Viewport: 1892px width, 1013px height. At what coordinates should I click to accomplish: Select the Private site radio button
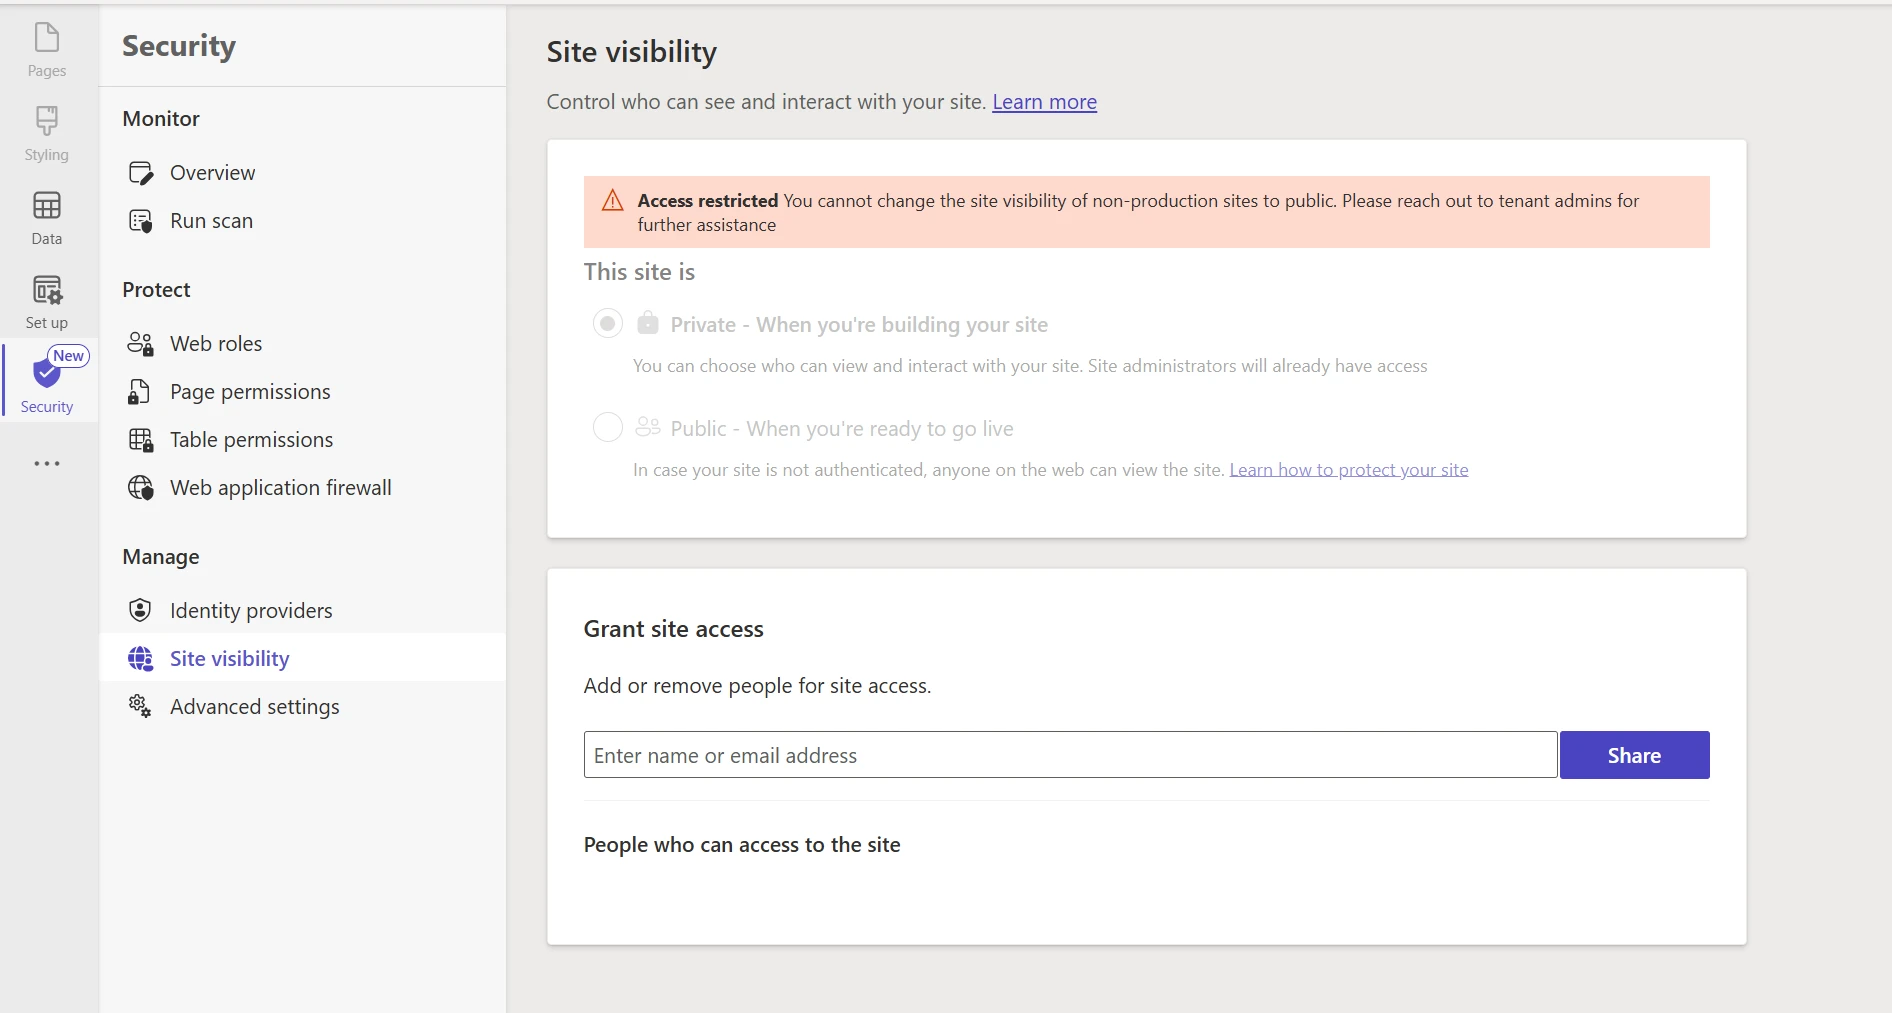[x=608, y=324]
